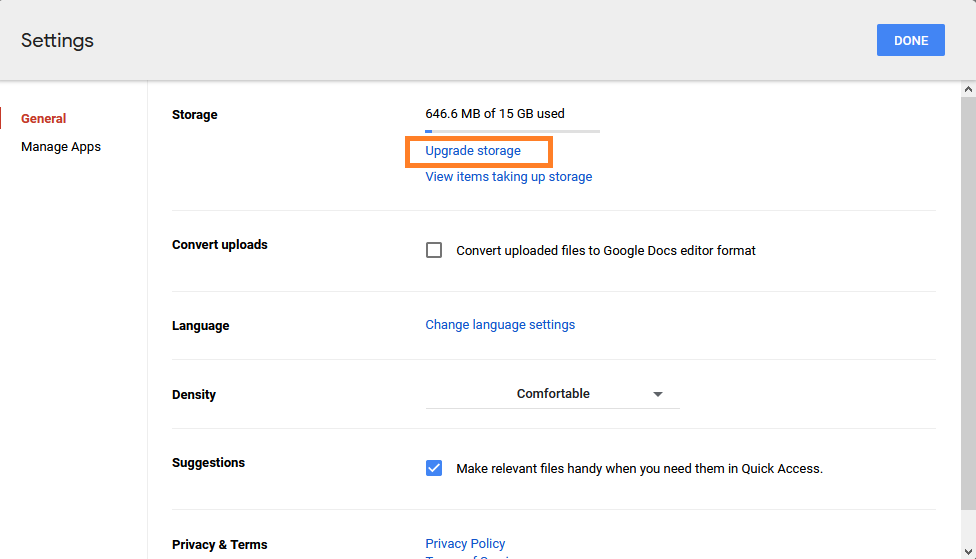The height and width of the screenshot is (559, 976).
Task: Click the Privacy & Terms section heading
Action: tap(219, 545)
